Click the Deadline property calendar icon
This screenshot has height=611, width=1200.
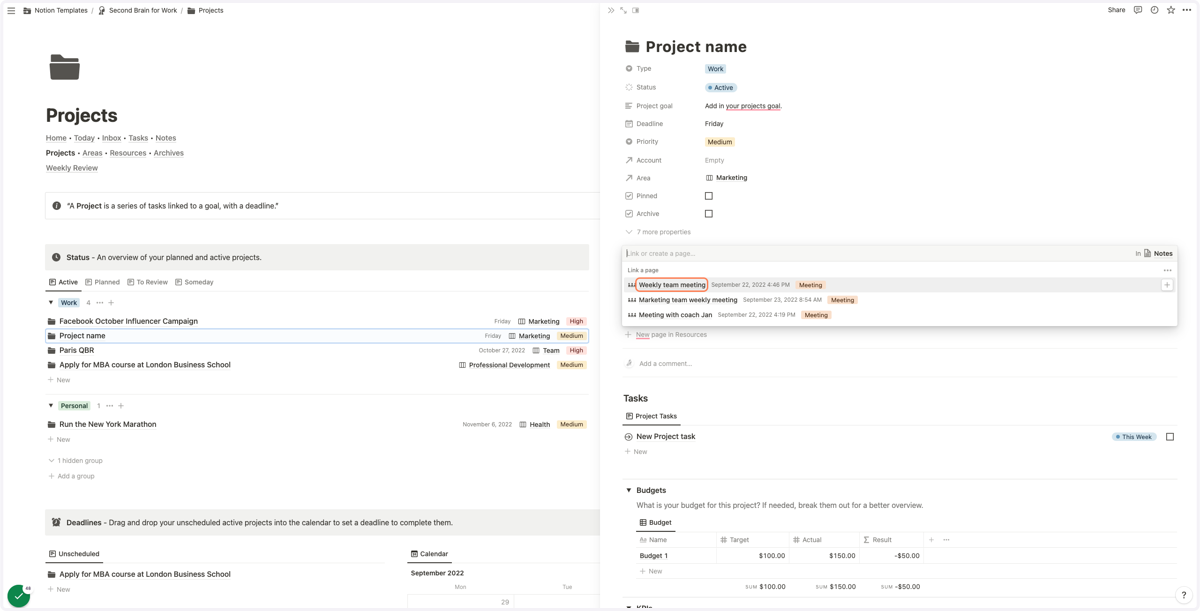(629, 124)
